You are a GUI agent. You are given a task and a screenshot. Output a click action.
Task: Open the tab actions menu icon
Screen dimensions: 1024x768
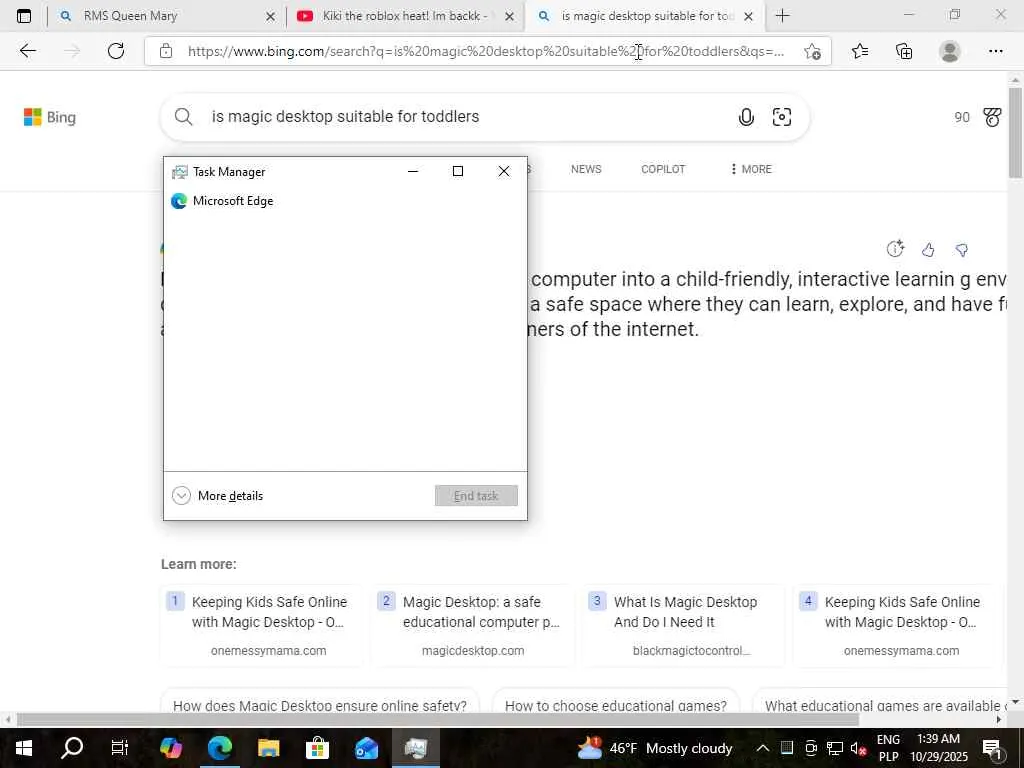(x=24, y=16)
